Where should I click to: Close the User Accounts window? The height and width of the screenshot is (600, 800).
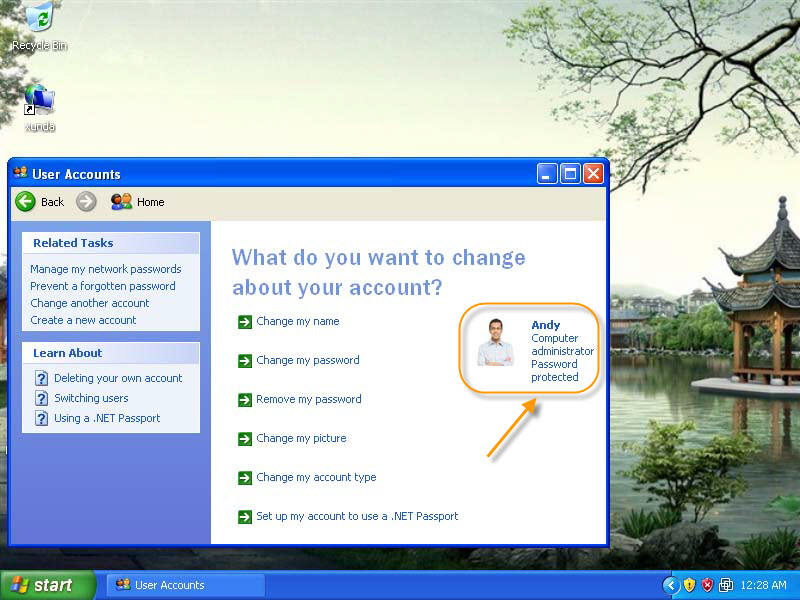(593, 174)
